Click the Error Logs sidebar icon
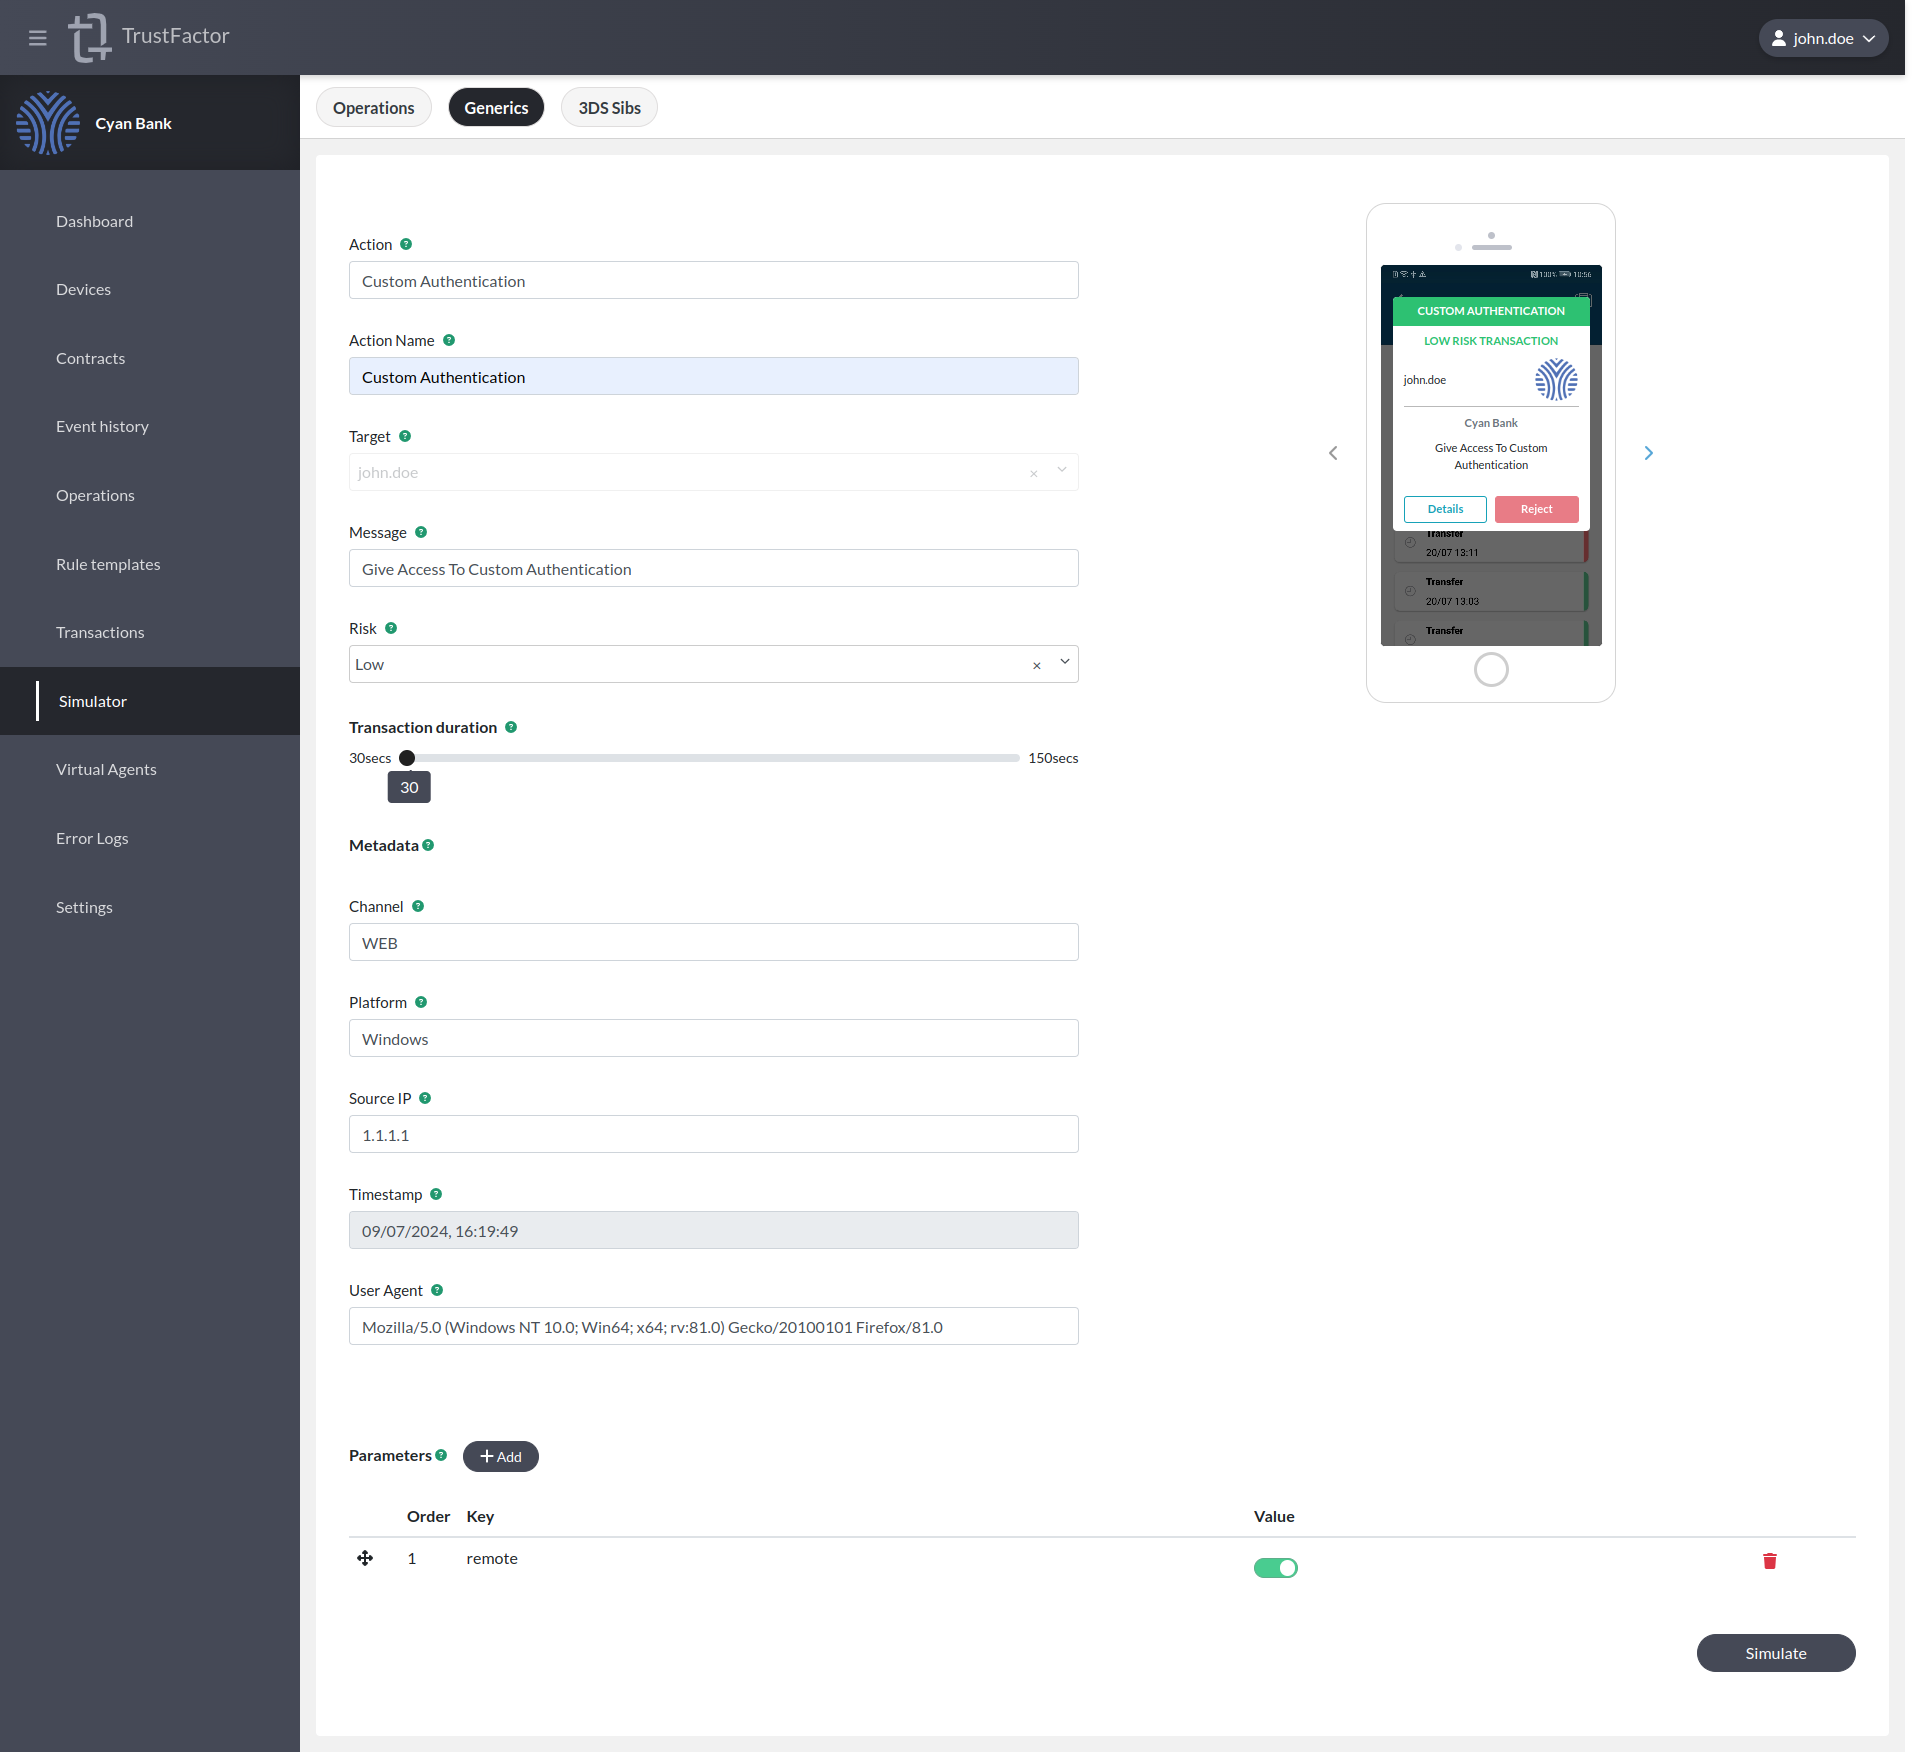 [x=94, y=838]
